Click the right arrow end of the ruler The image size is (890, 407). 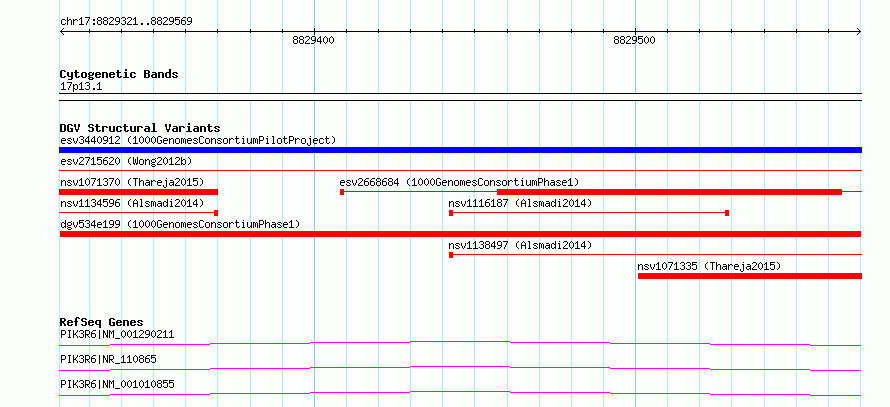pyautogui.click(x=859, y=32)
